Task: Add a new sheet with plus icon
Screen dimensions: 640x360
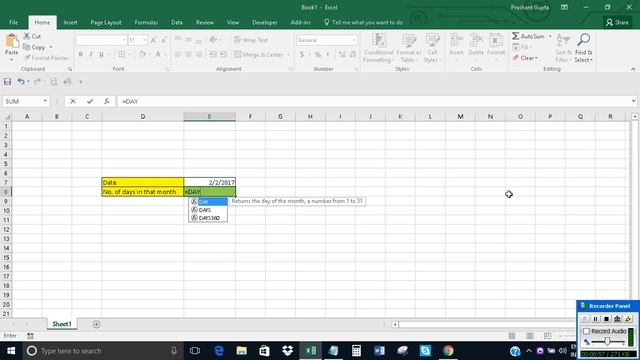Action: click(96, 324)
